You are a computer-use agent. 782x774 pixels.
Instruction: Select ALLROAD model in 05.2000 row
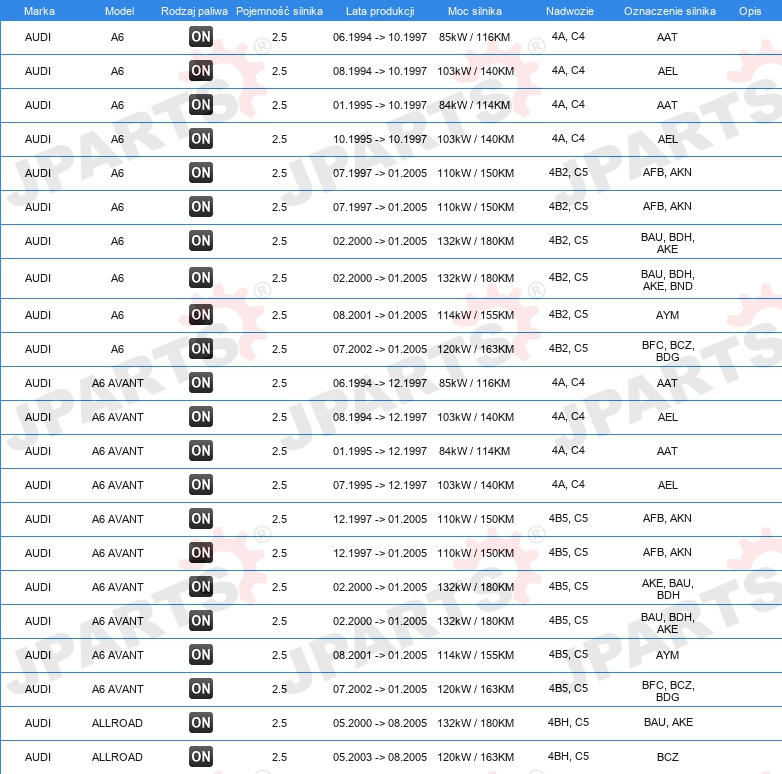click(x=117, y=723)
